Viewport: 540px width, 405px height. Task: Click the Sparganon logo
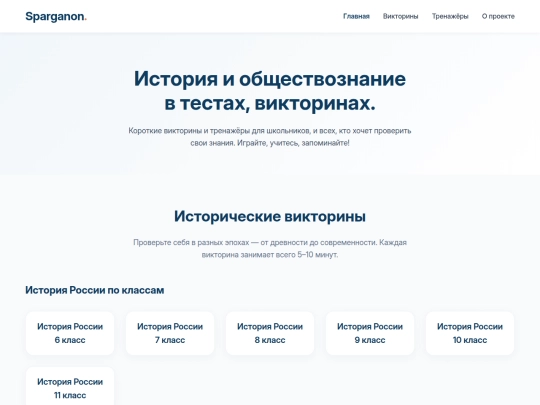click(x=56, y=17)
